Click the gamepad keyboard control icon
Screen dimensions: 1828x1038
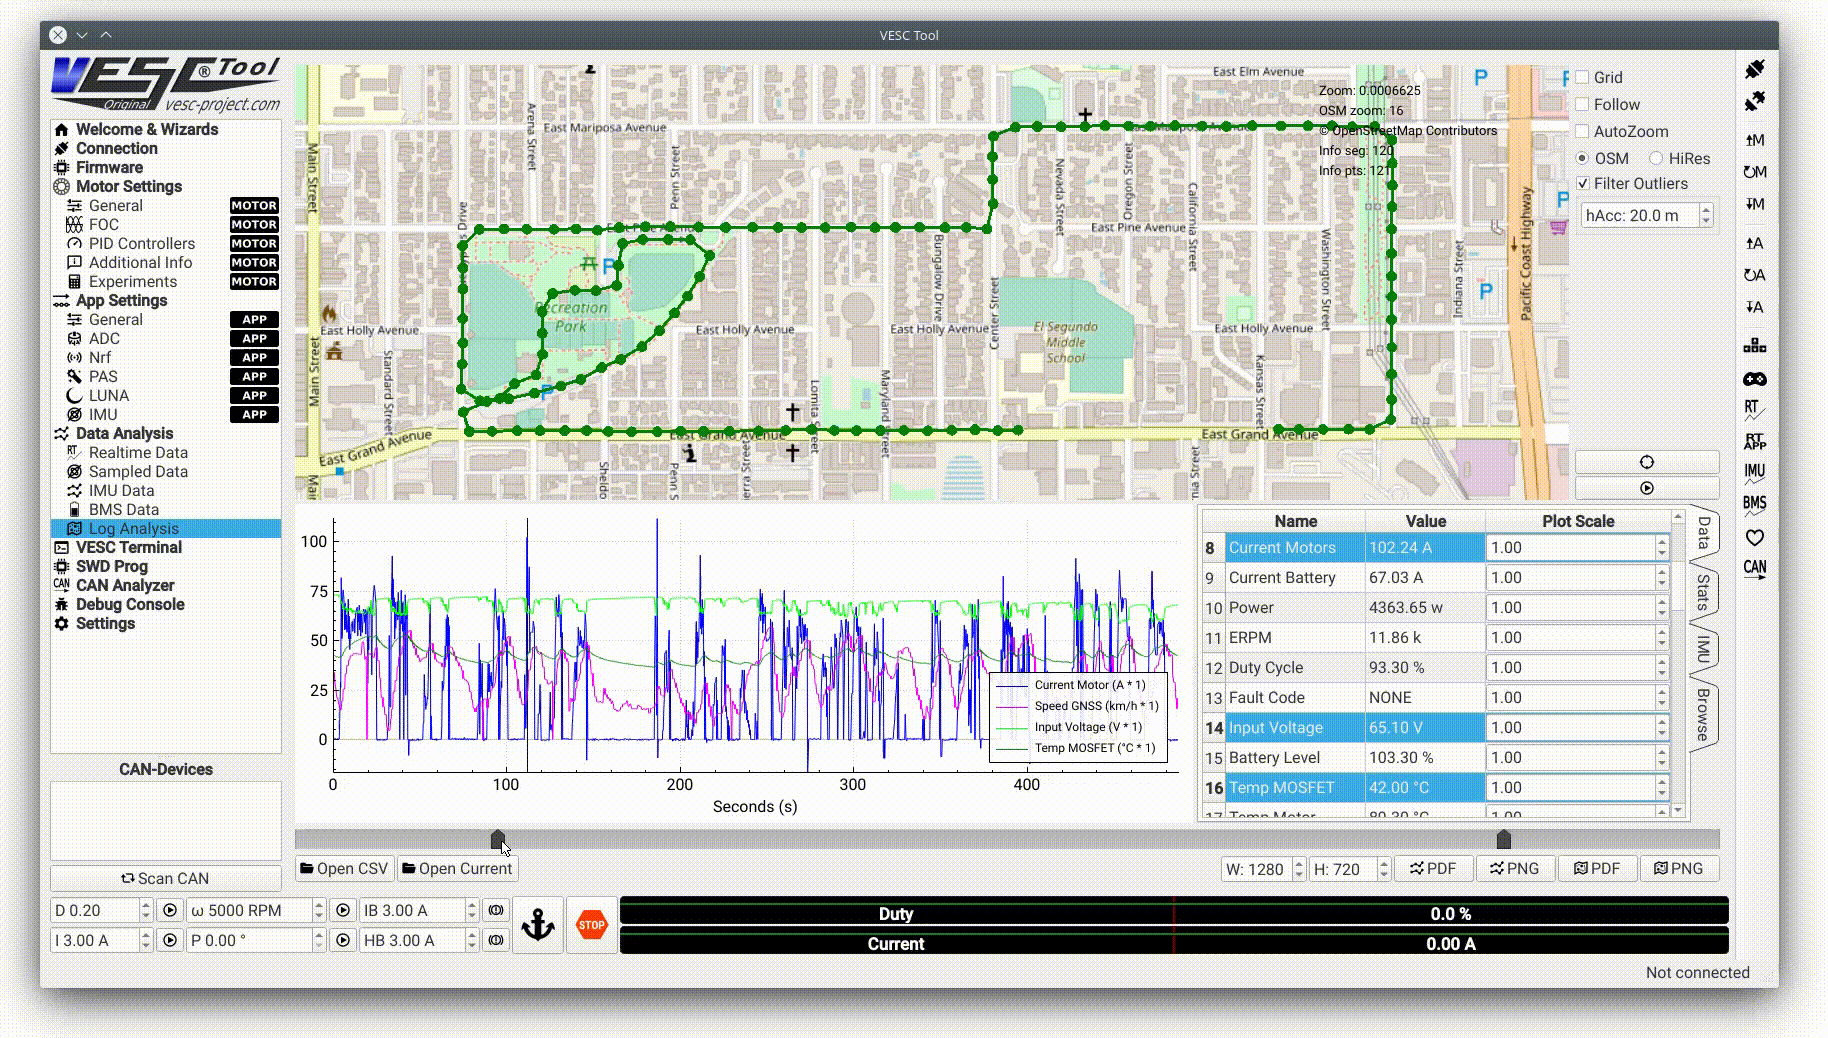[x=1754, y=379]
